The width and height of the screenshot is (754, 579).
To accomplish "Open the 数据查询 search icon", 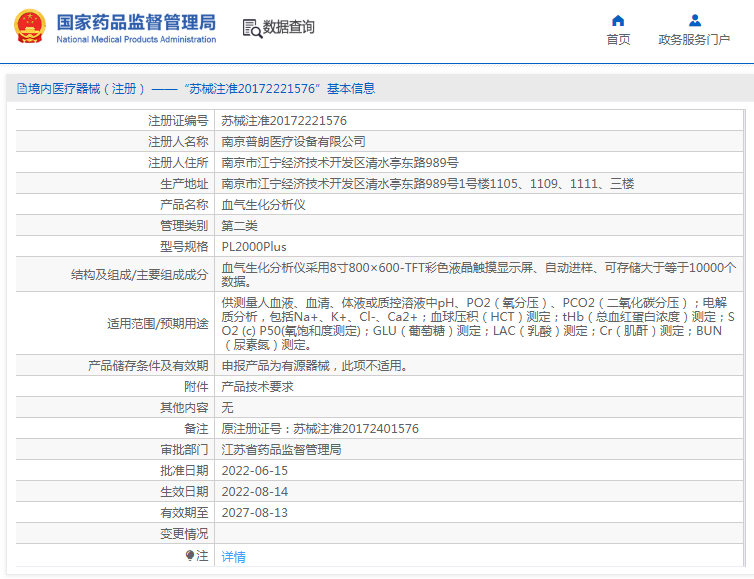I will [252, 28].
